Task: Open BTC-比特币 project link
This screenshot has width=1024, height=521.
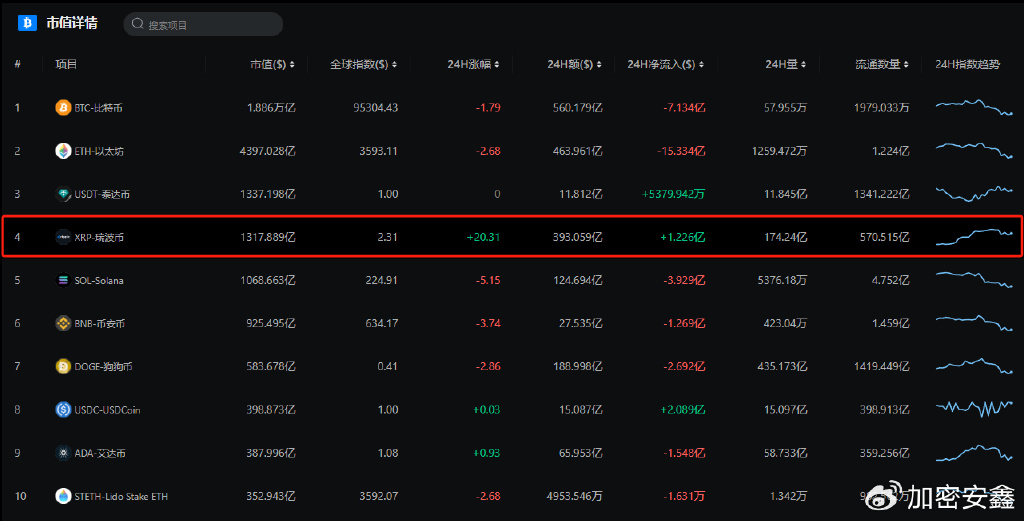Action: click(99, 108)
